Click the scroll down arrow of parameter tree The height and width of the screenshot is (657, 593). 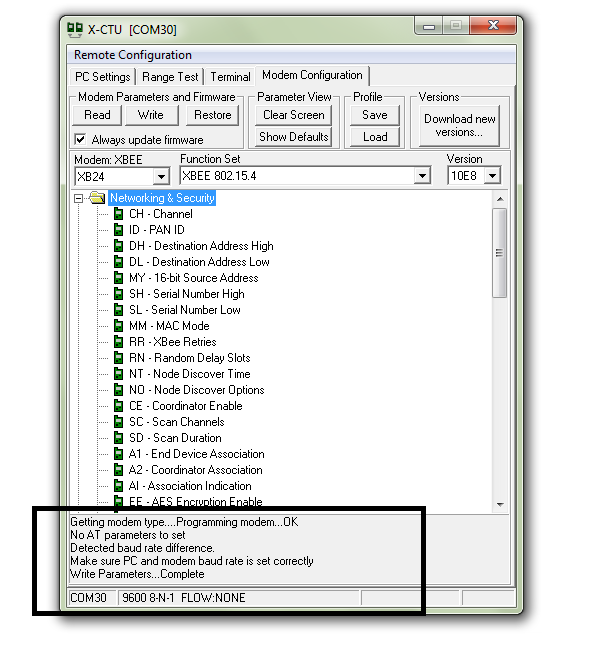click(500, 504)
